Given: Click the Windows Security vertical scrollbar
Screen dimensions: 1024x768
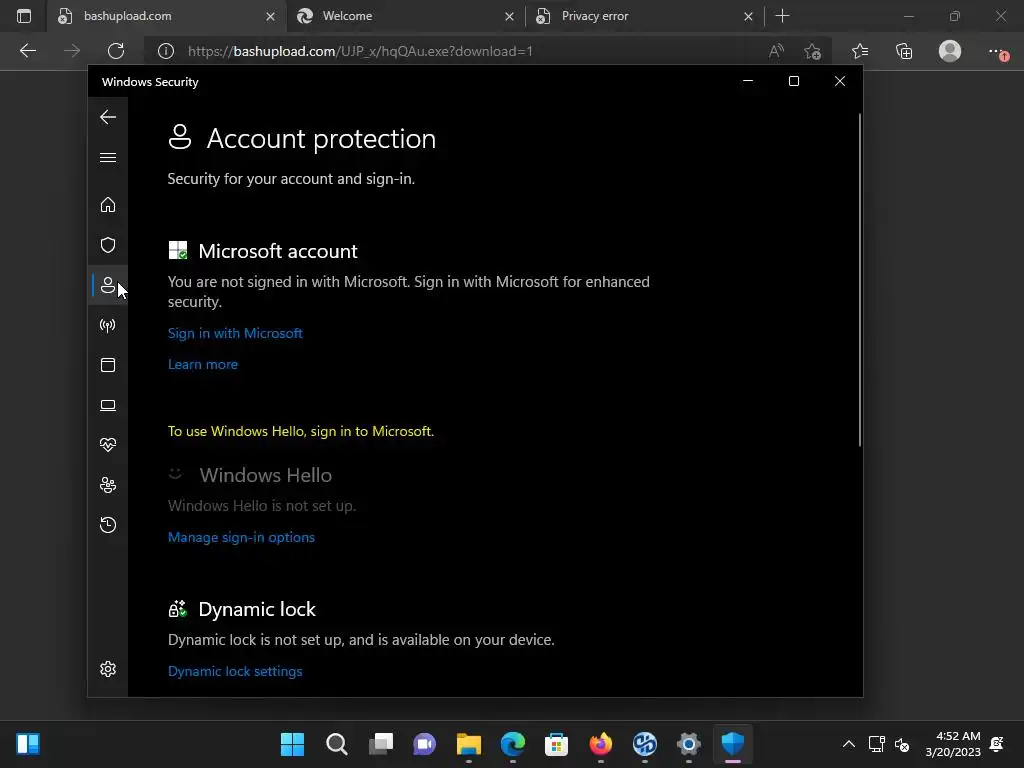Looking at the screenshot, I should click(859, 280).
